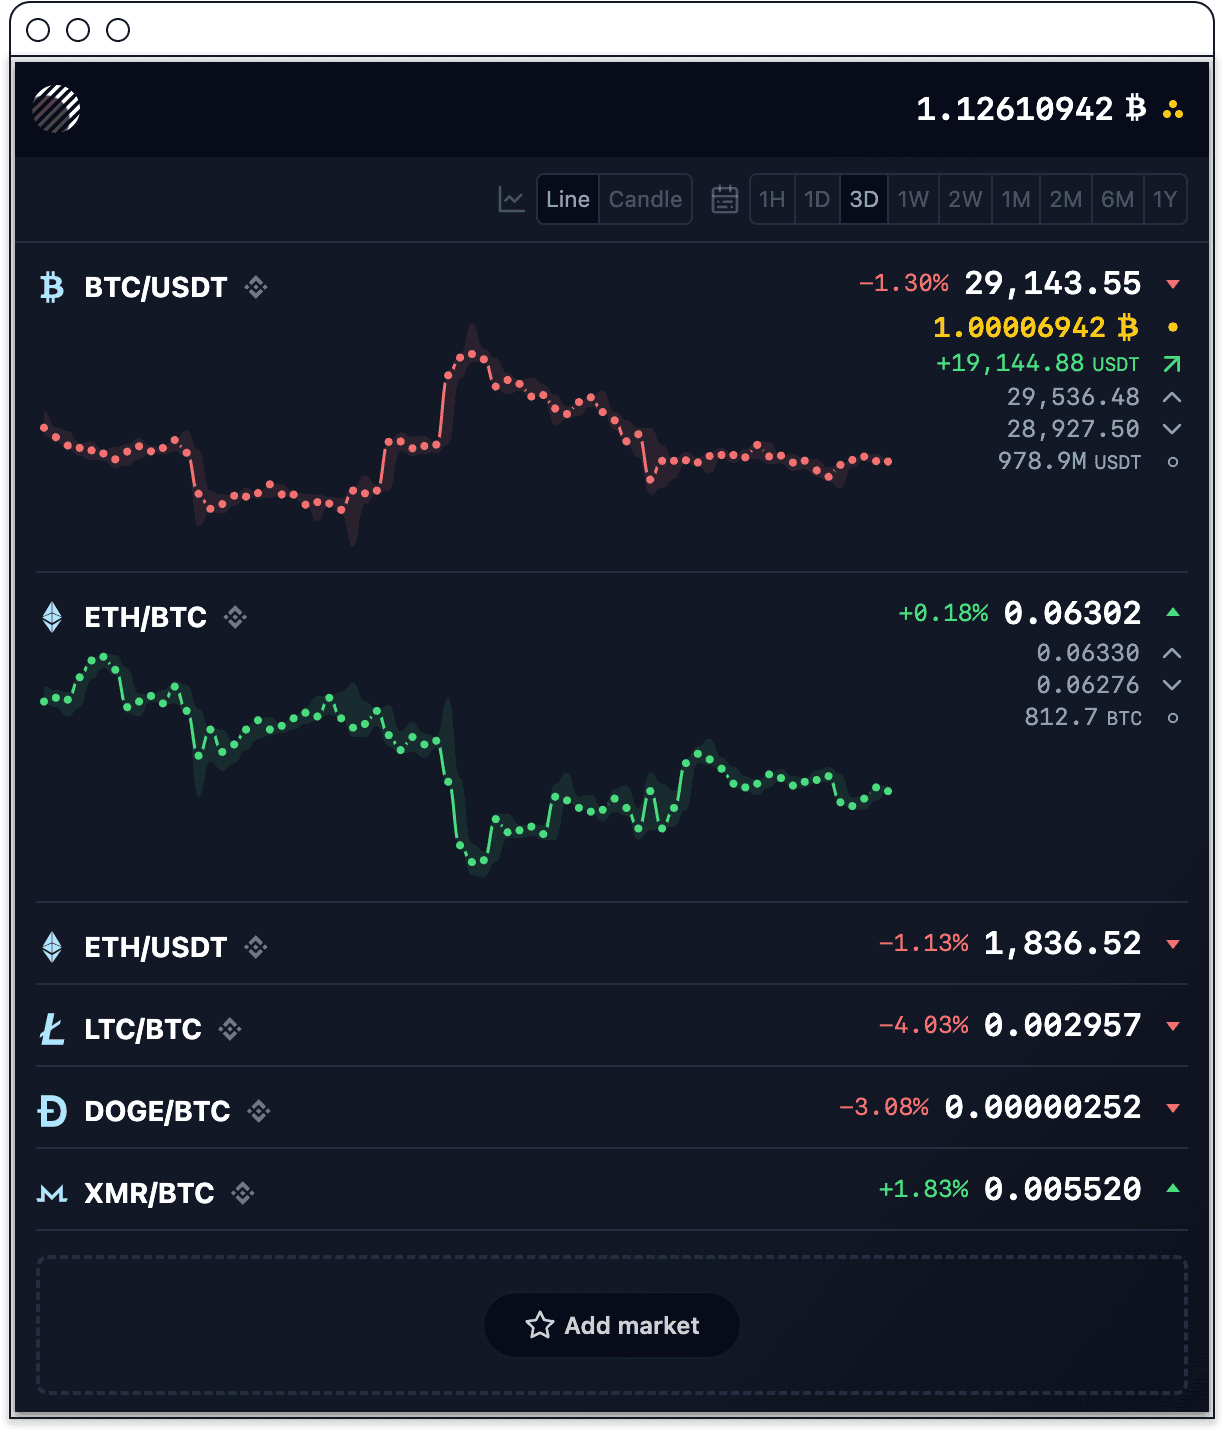This screenshot has height=1432, width=1224.
Task: Switch time range to 1Y
Action: click(1164, 199)
